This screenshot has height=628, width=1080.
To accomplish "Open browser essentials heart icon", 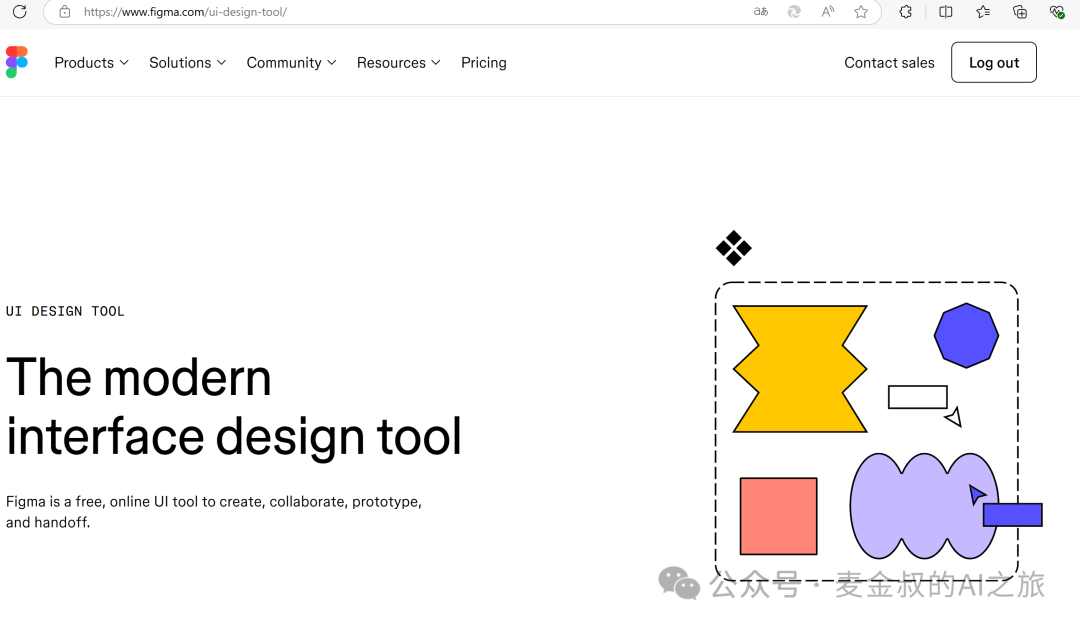I will (x=1057, y=12).
